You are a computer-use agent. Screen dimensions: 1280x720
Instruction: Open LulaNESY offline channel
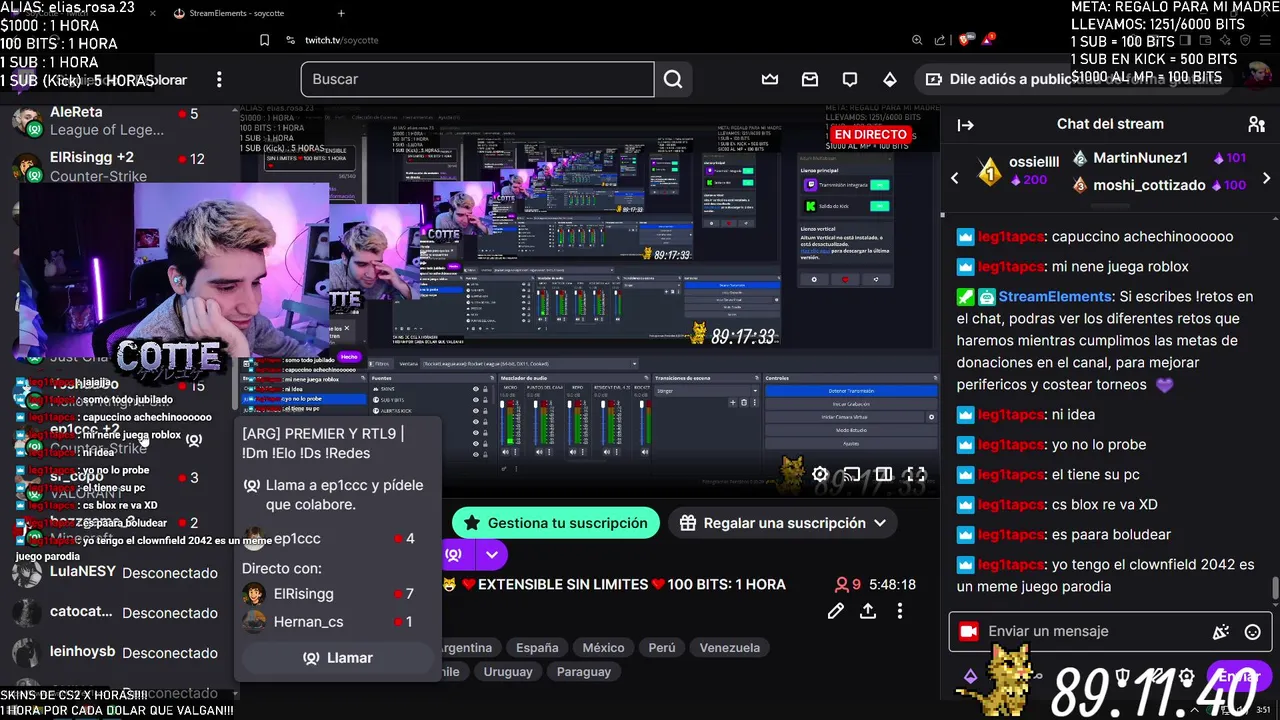coord(118,573)
